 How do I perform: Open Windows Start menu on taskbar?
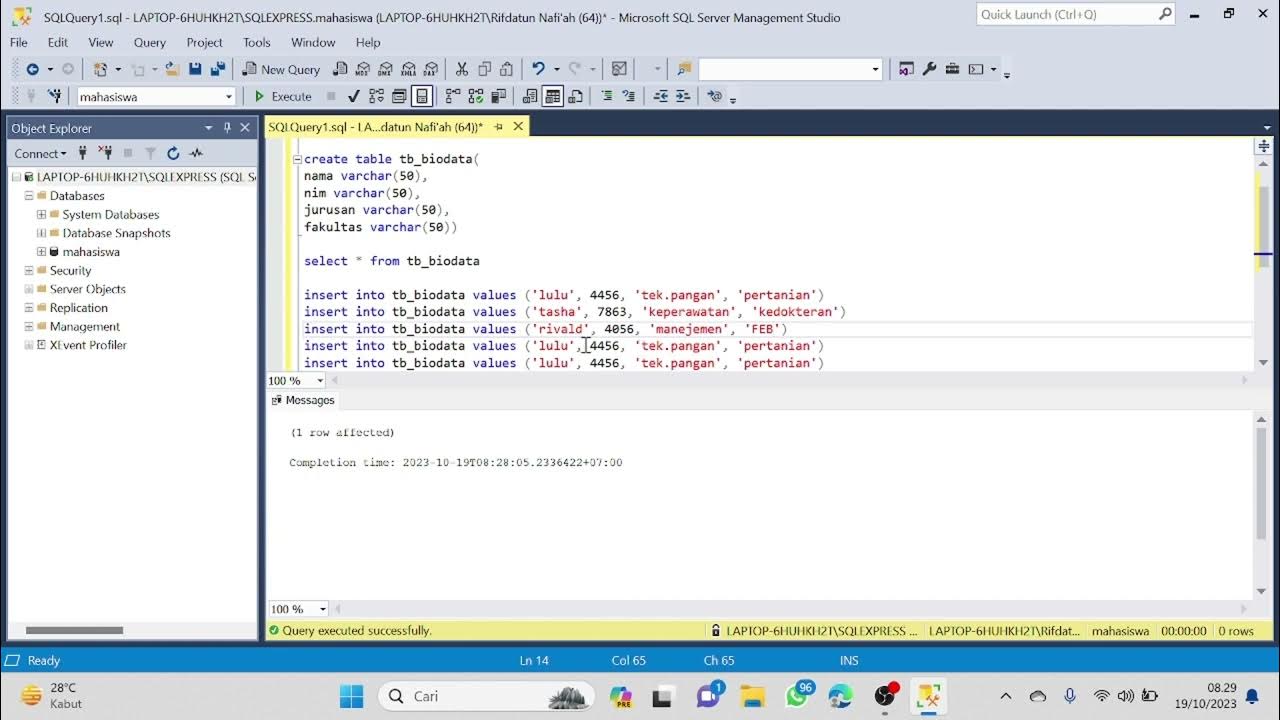351,696
